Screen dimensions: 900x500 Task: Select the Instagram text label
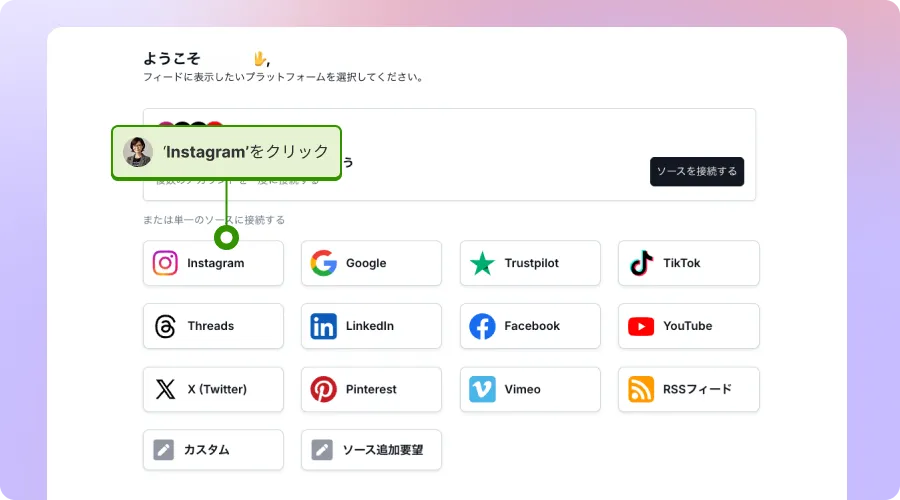tap(216, 263)
